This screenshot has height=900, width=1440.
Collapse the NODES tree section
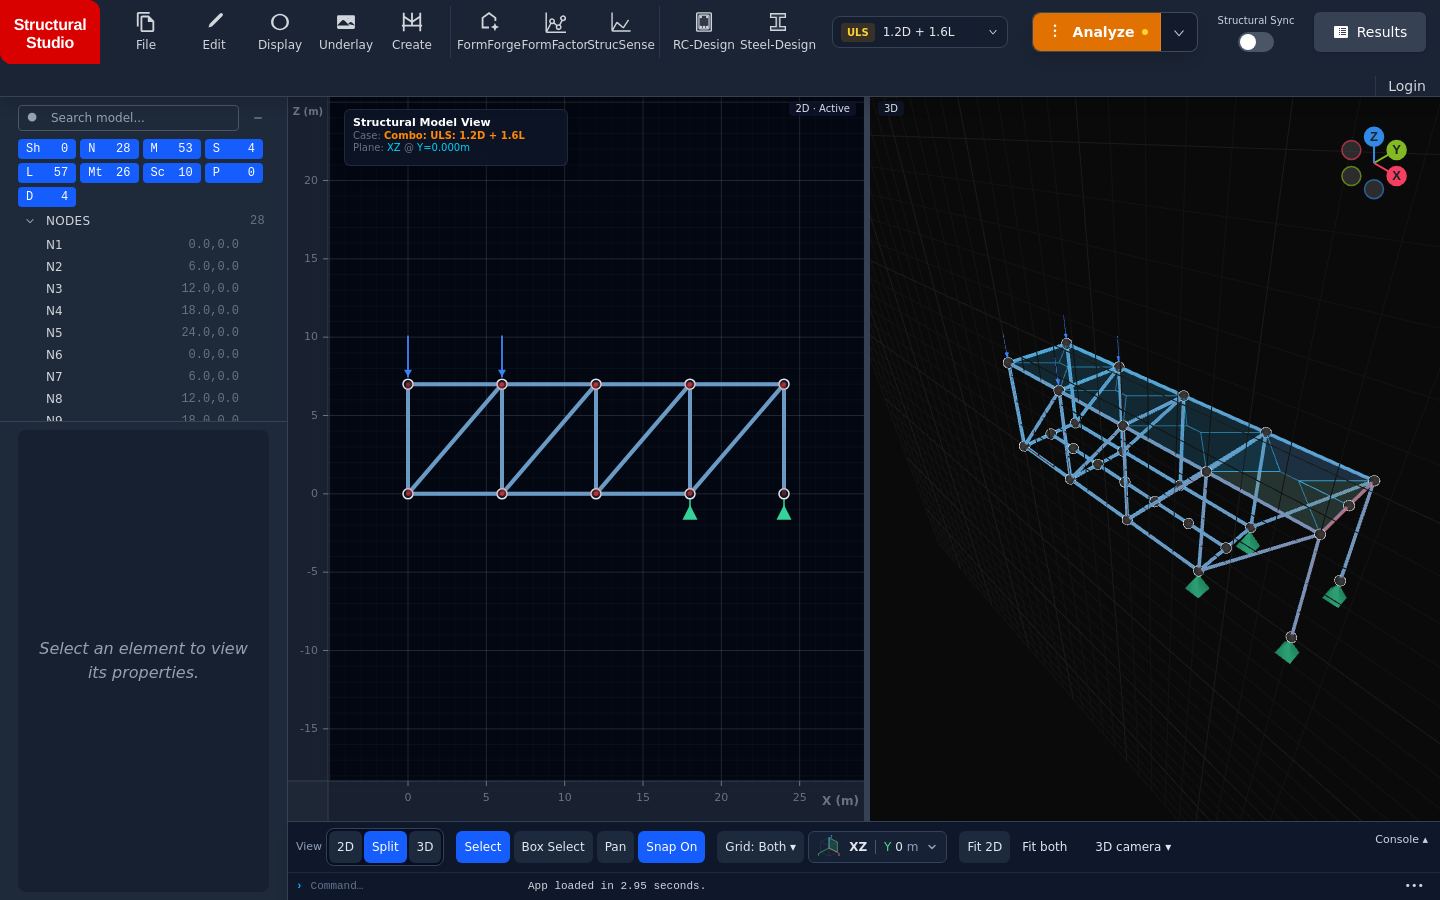[x=30, y=220]
